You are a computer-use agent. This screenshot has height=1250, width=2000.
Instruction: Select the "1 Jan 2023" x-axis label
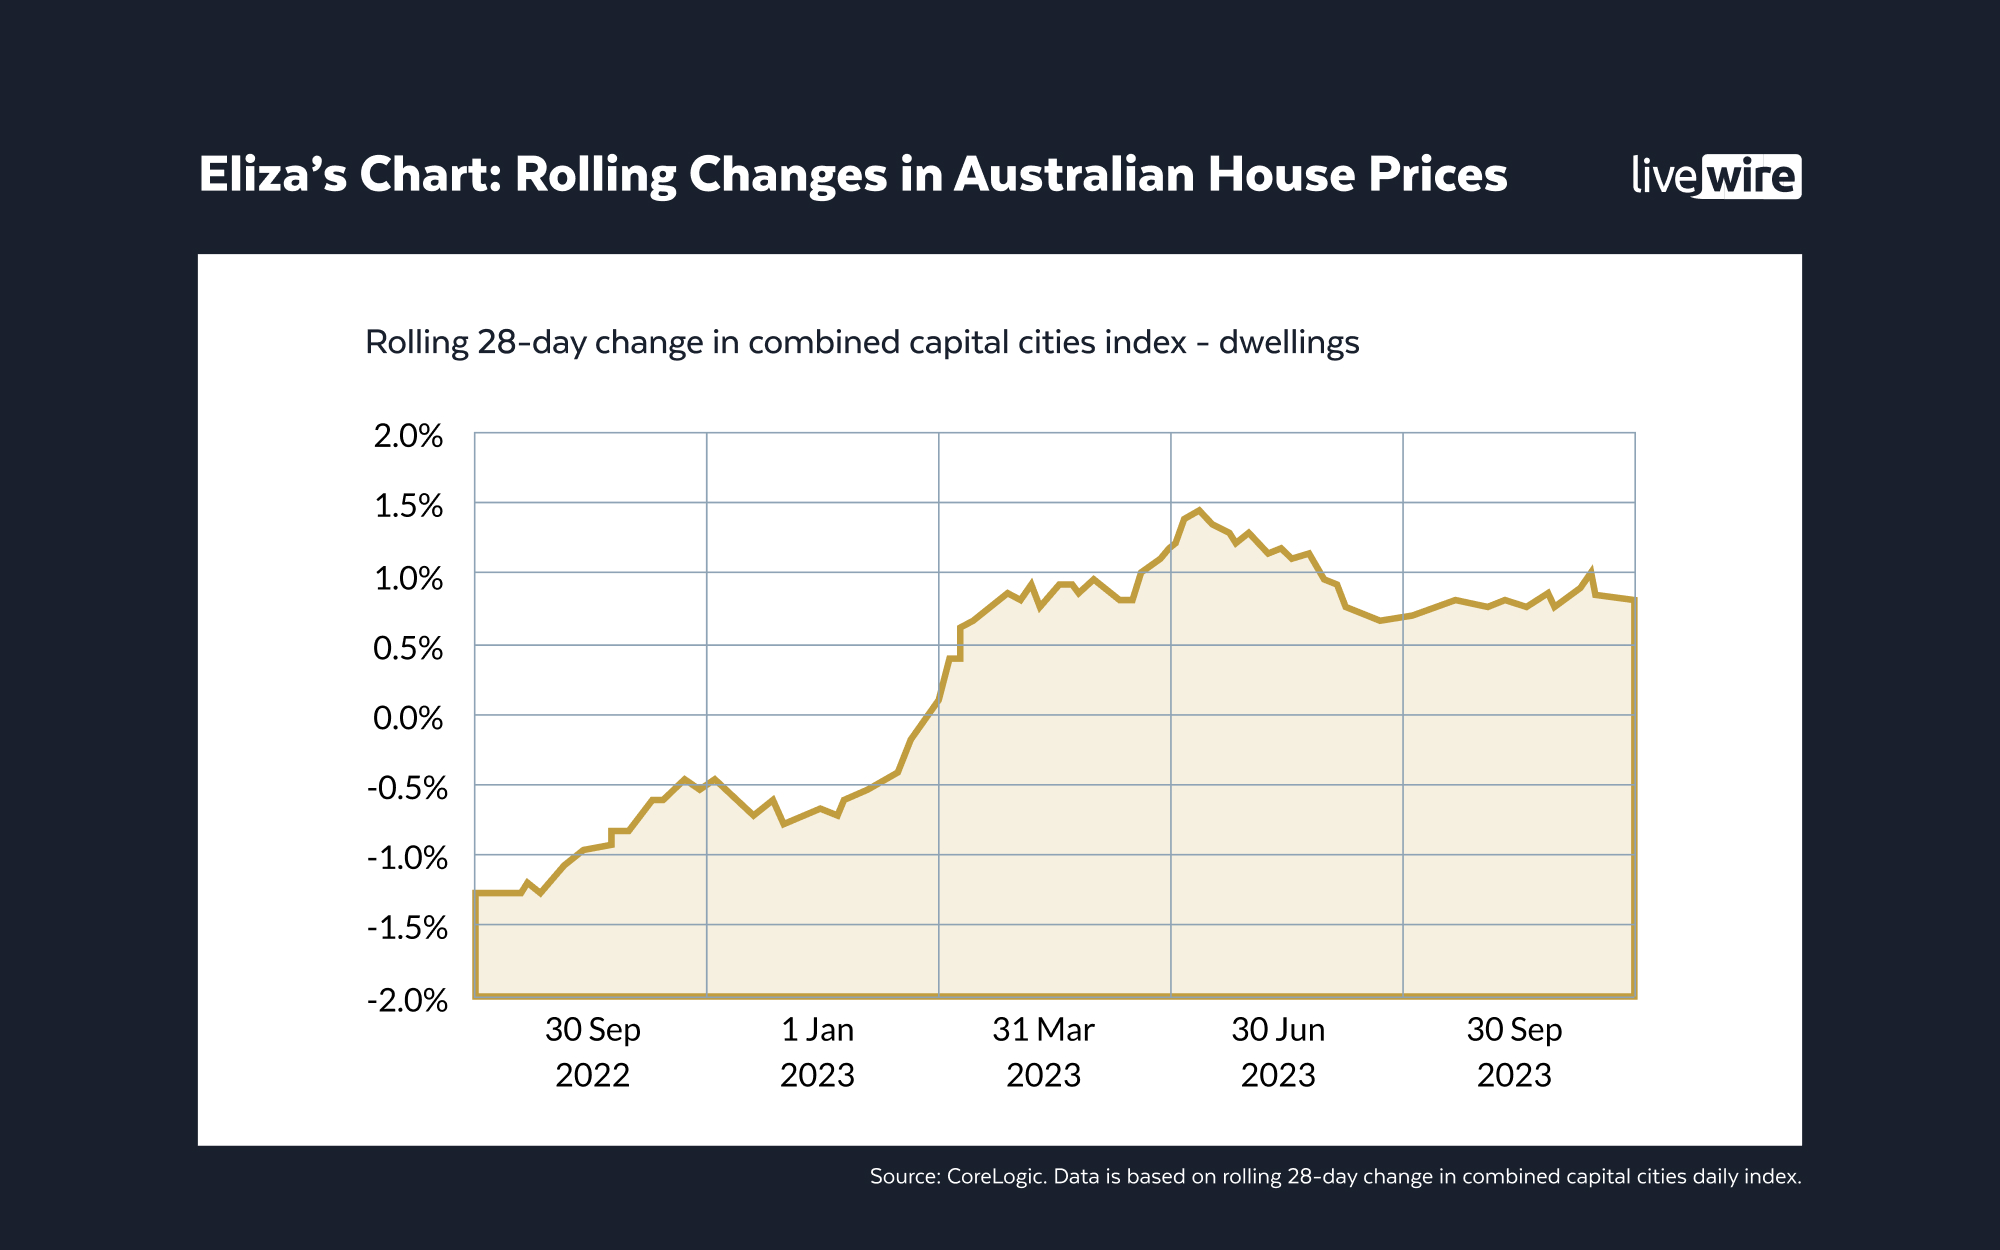pyautogui.click(x=817, y=1052)
